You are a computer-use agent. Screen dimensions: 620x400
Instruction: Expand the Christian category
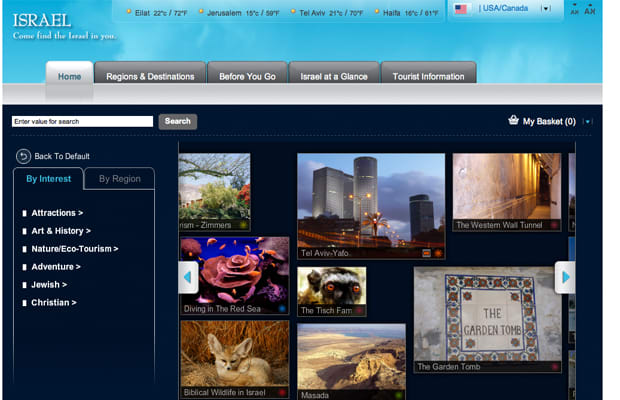point(54,302)
